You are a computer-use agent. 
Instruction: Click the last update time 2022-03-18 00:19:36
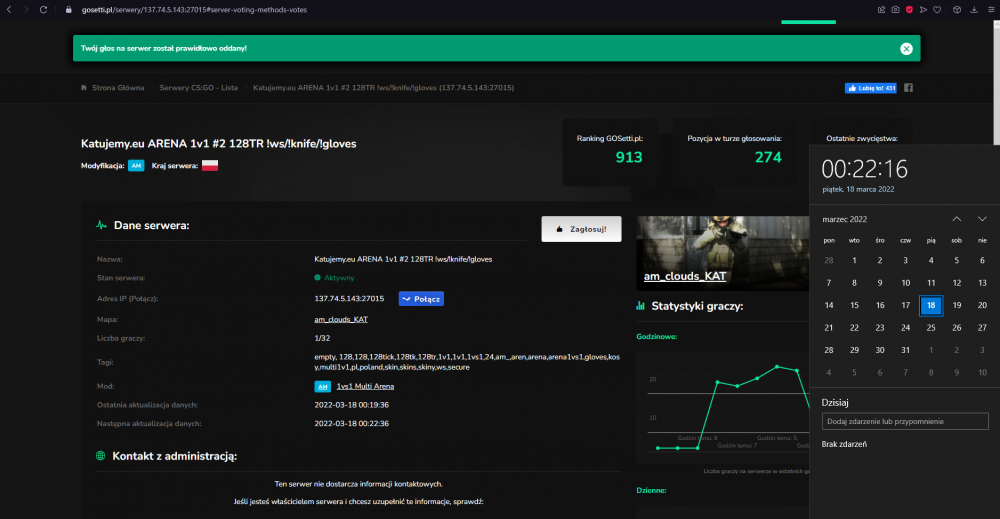pos(351,405)
